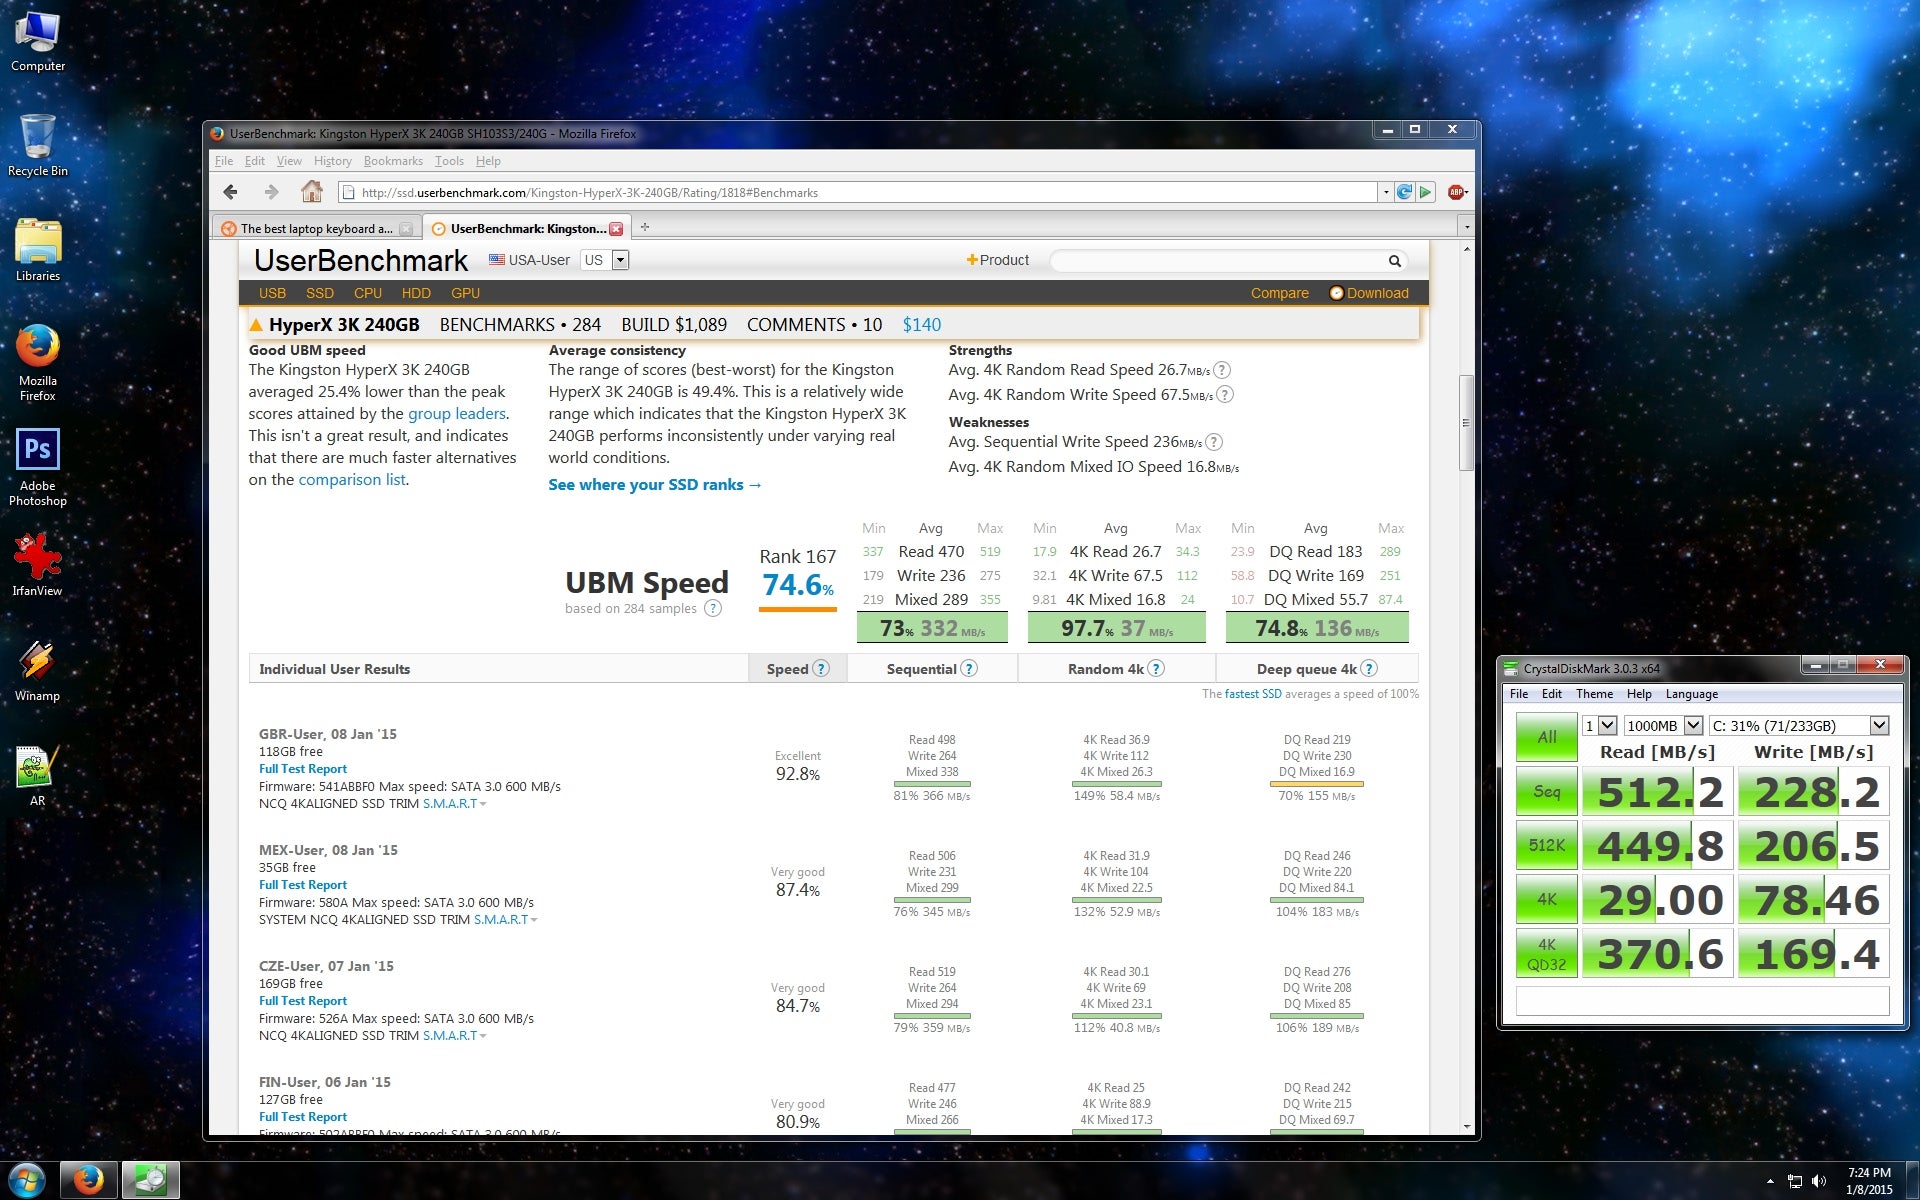Screen dimensions: 1920x1200
Task: Switch to the best laptop keyboard tab
Action: click(x=316, y=228)
